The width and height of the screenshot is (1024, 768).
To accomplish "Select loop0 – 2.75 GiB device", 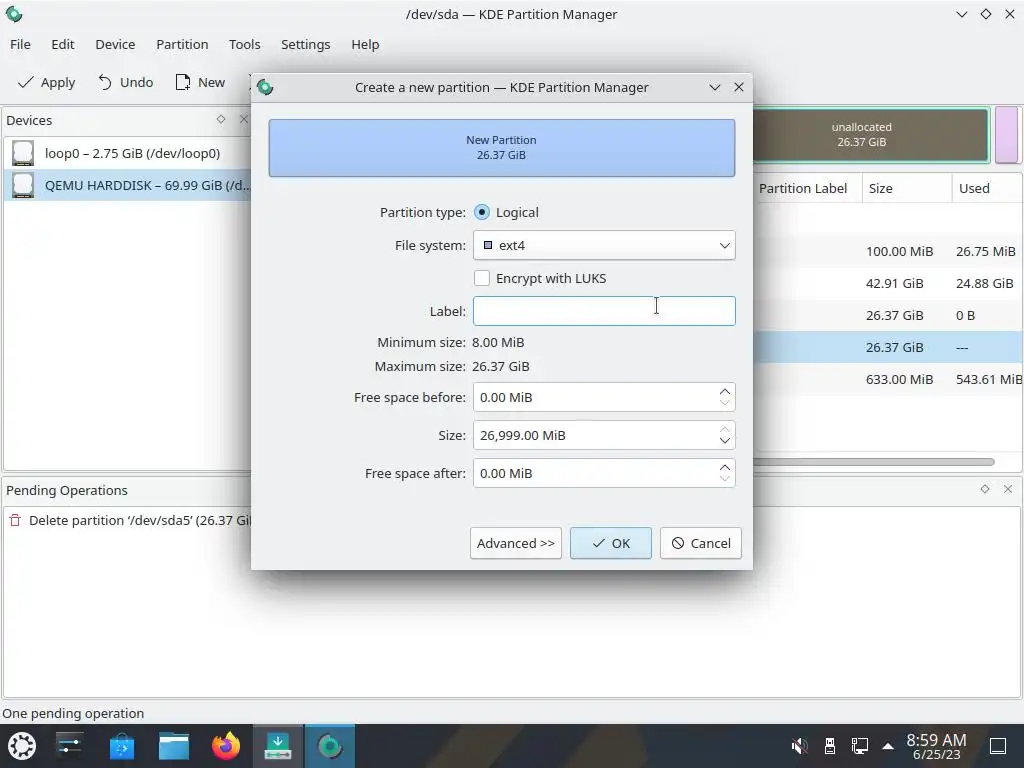I will click(127, 153).
